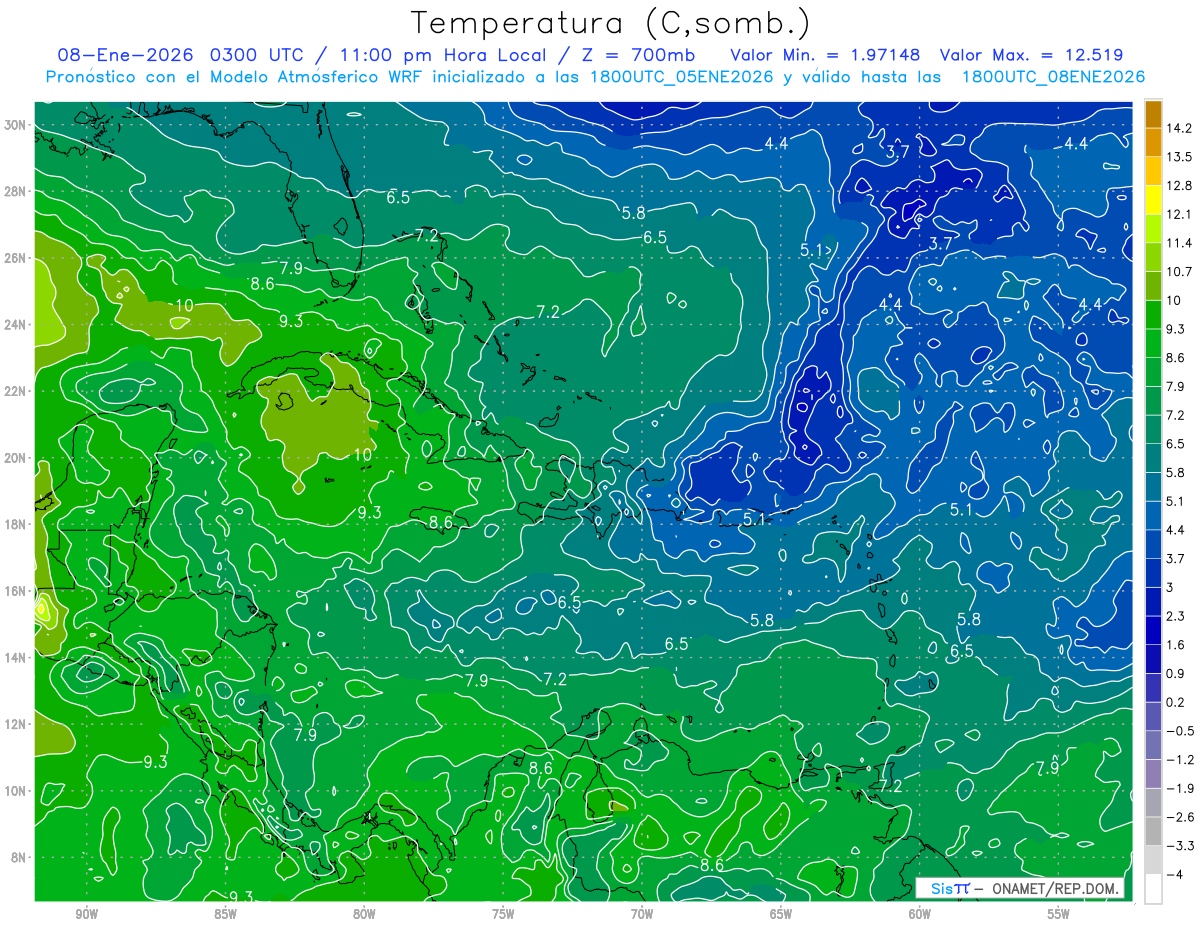Click the '12N' latitude axis label

17,724
